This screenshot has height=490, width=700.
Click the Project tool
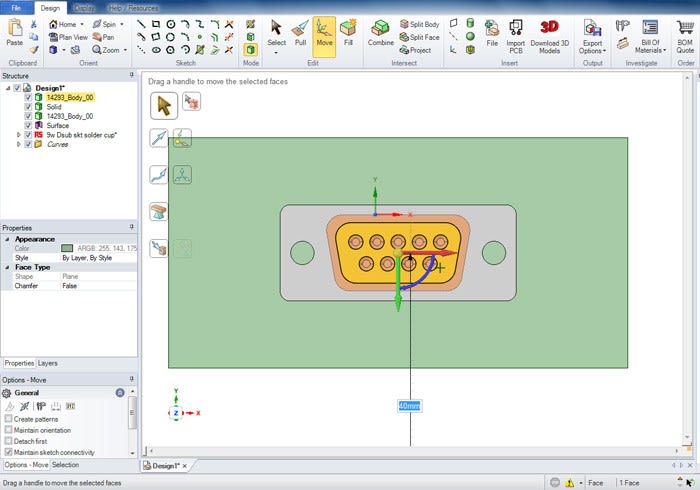click(416, 50)
